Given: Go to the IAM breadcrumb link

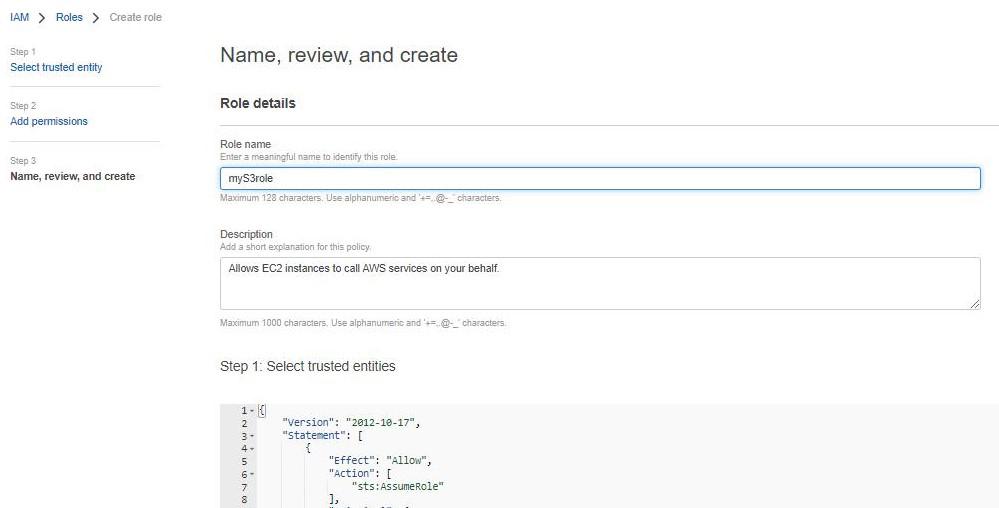Looking at the screenshot, I should [x=19, y=17].
